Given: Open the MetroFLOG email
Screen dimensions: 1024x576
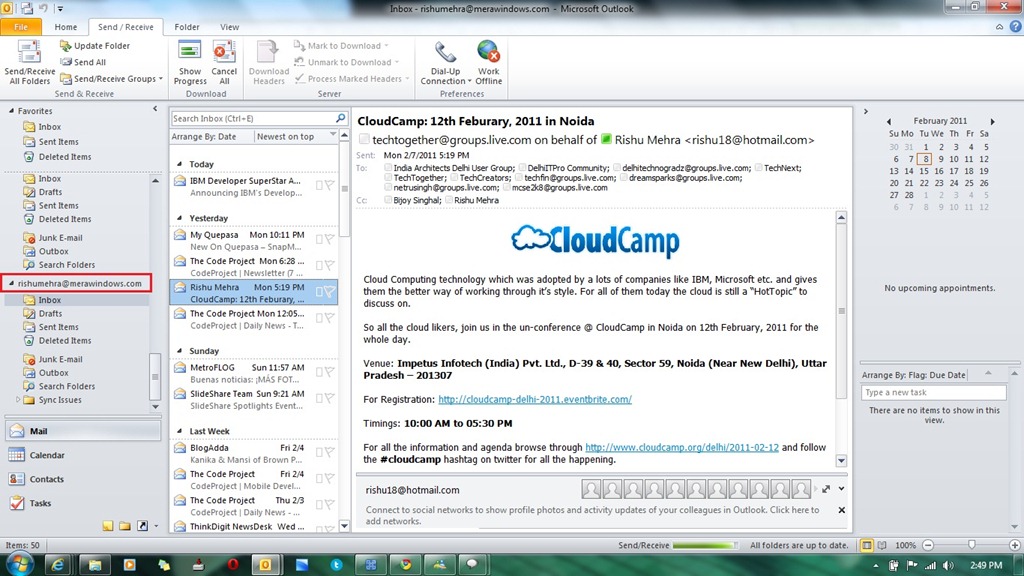Looking at the screenshot, I should [255, 373].
